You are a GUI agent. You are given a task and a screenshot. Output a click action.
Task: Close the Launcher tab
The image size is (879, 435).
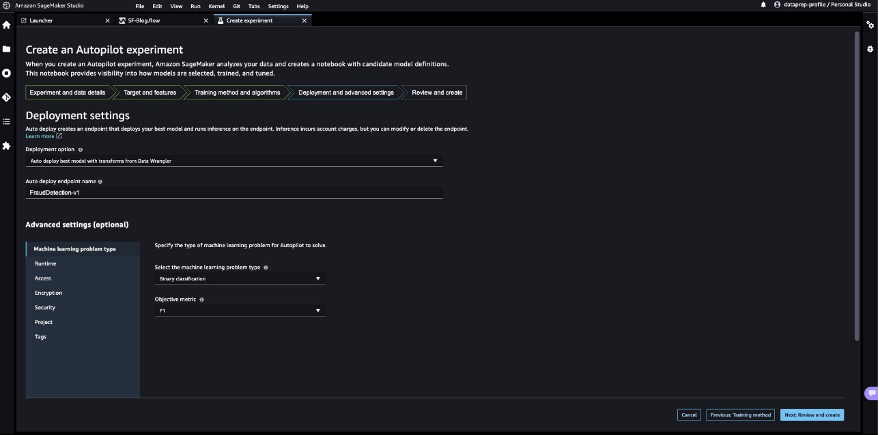(x=108, y=20)
